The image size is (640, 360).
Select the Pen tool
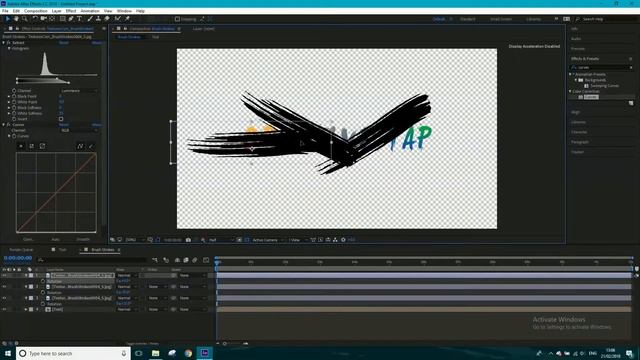pyautogui.click(x=71, y=19)
